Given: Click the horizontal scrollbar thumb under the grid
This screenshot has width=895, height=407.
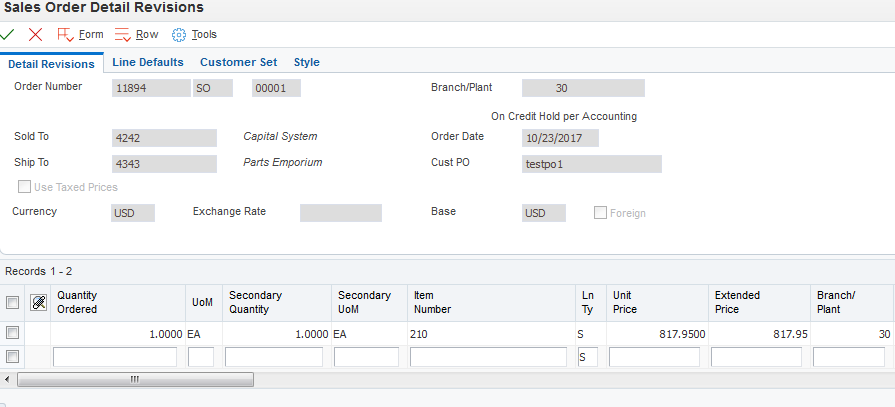Looking at the screenshot, I should (135, 380).
